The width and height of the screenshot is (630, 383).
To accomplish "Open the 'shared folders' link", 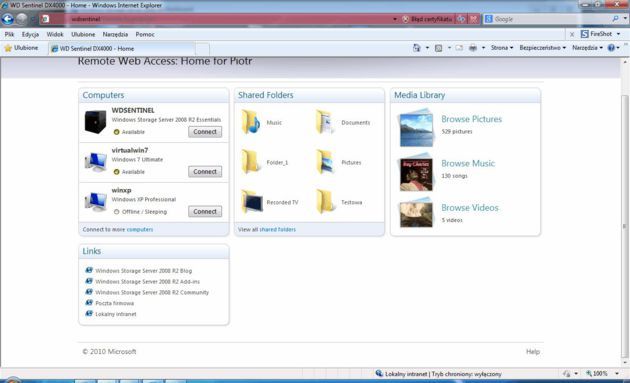I will coord(277,229).
